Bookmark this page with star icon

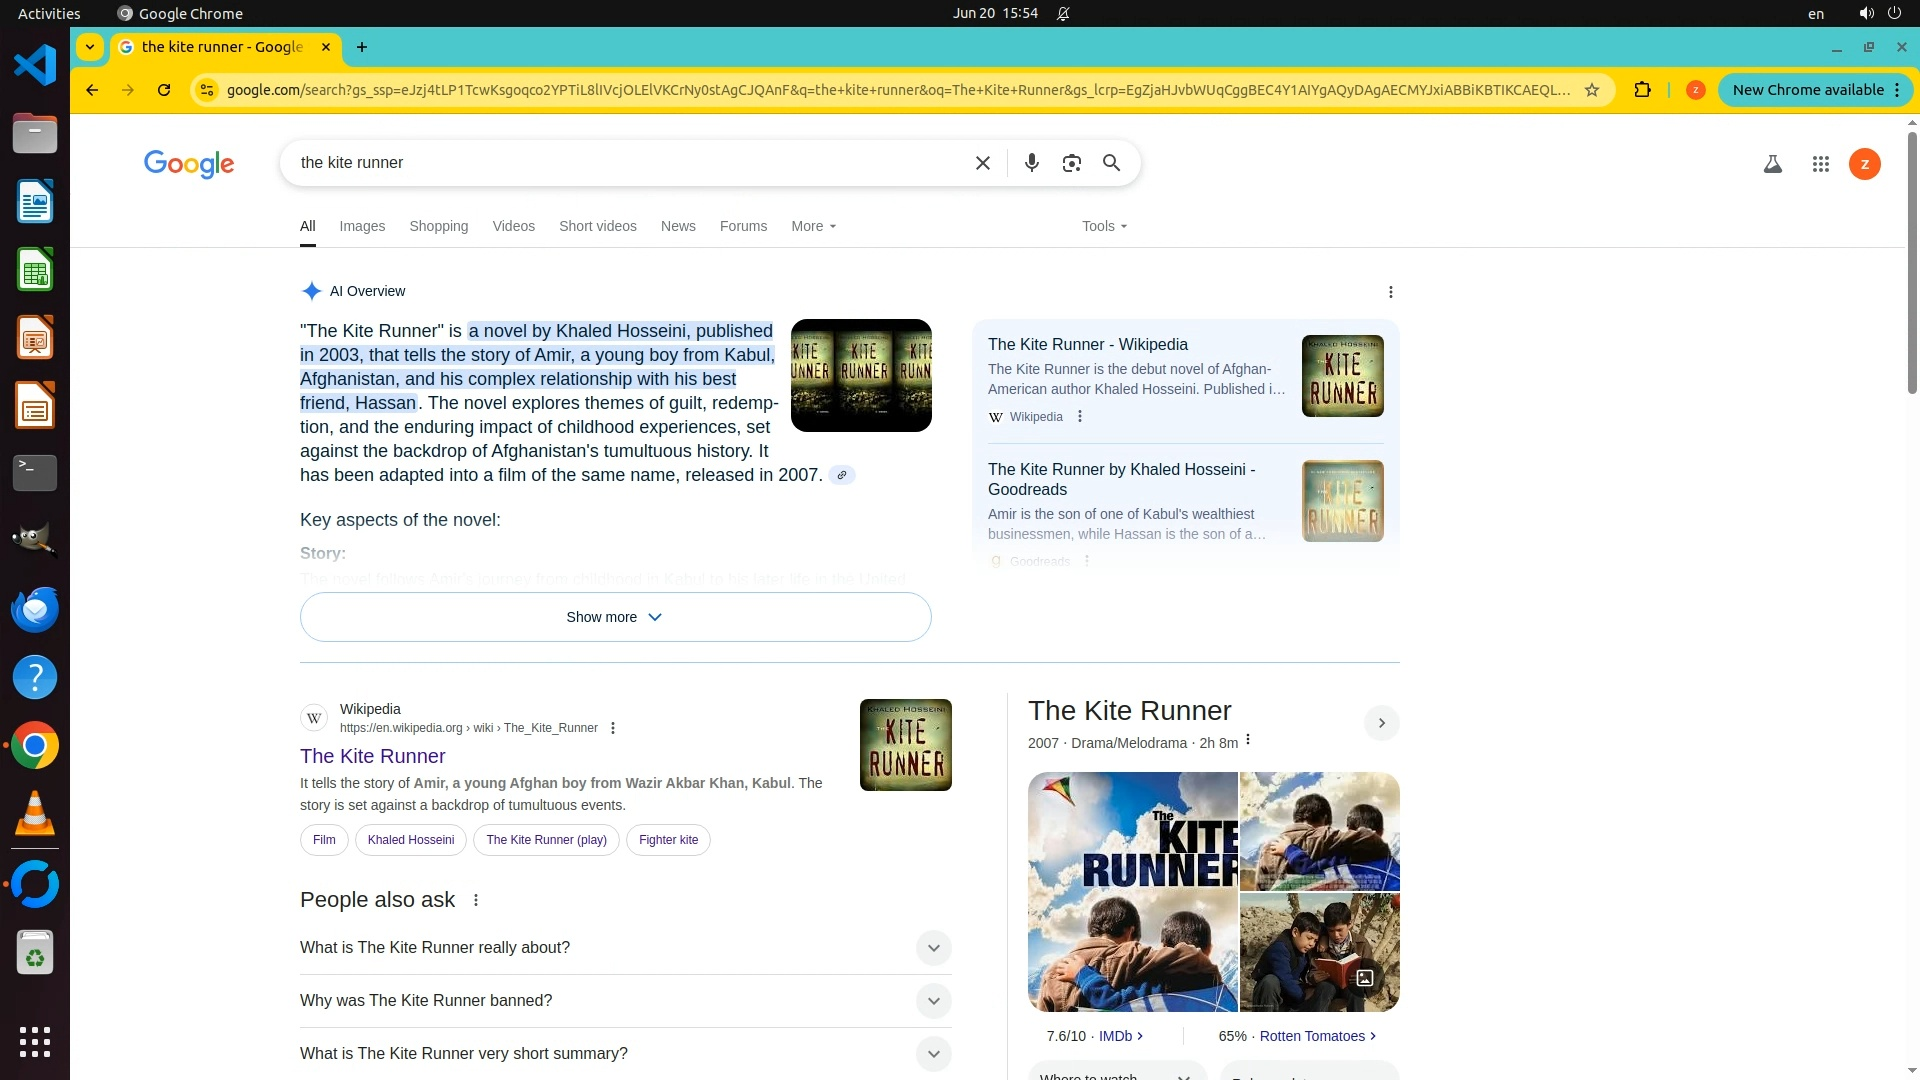pyautogui.click(x=1592, y=90)
